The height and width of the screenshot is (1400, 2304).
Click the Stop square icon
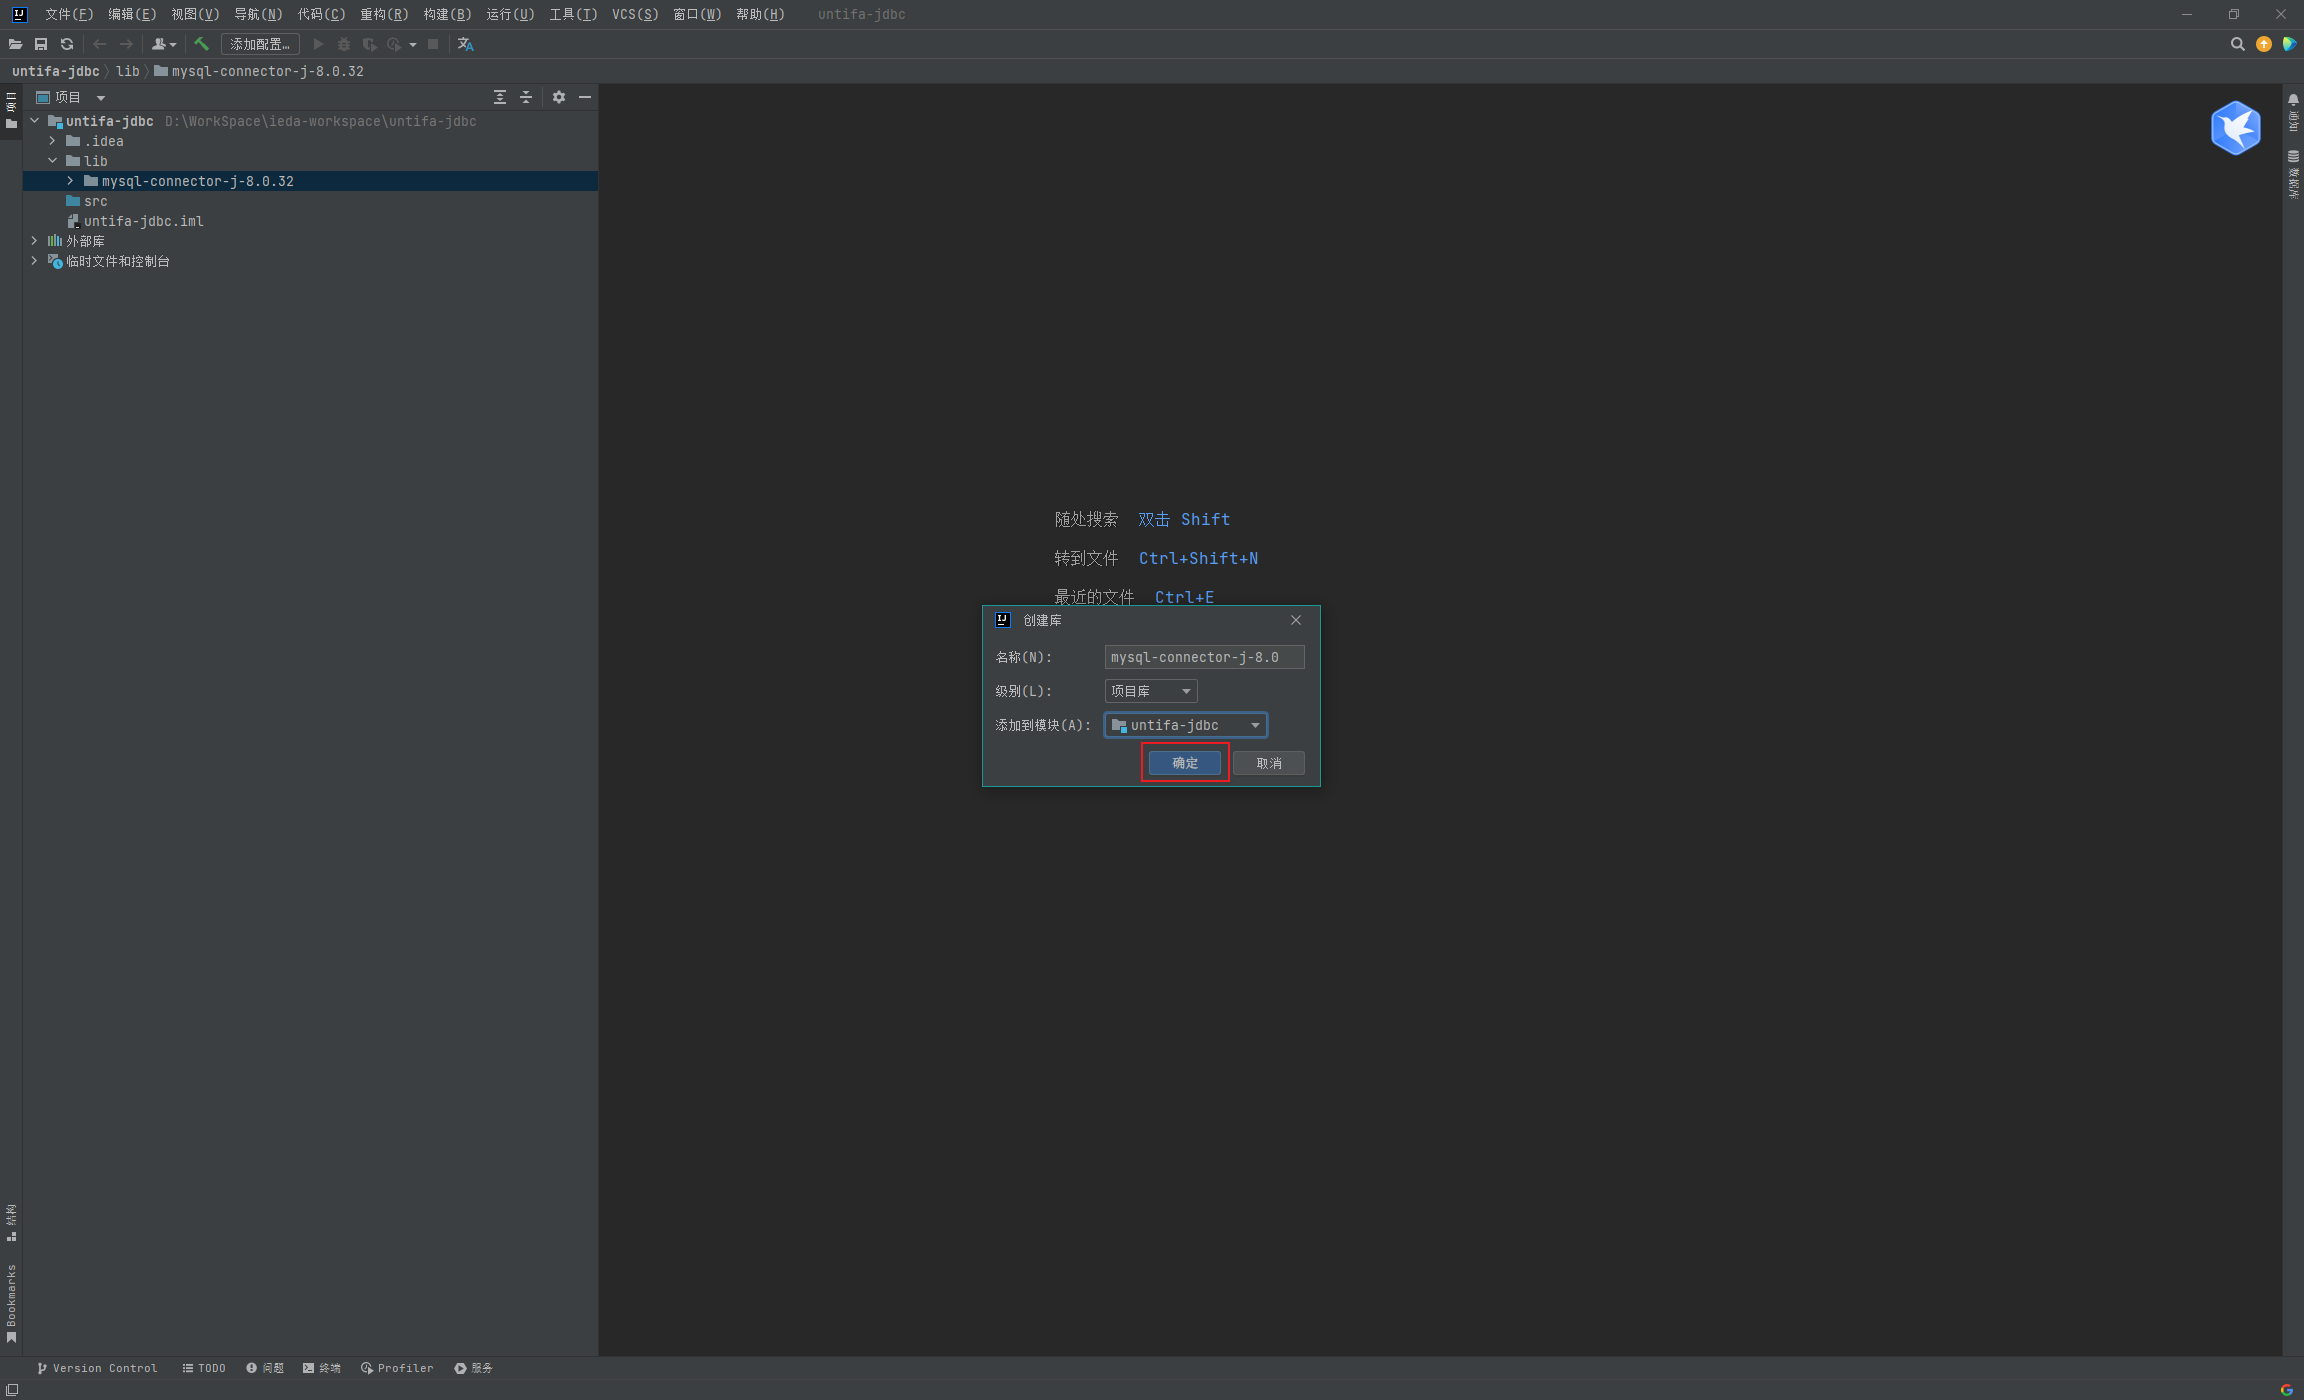[433, 44]
